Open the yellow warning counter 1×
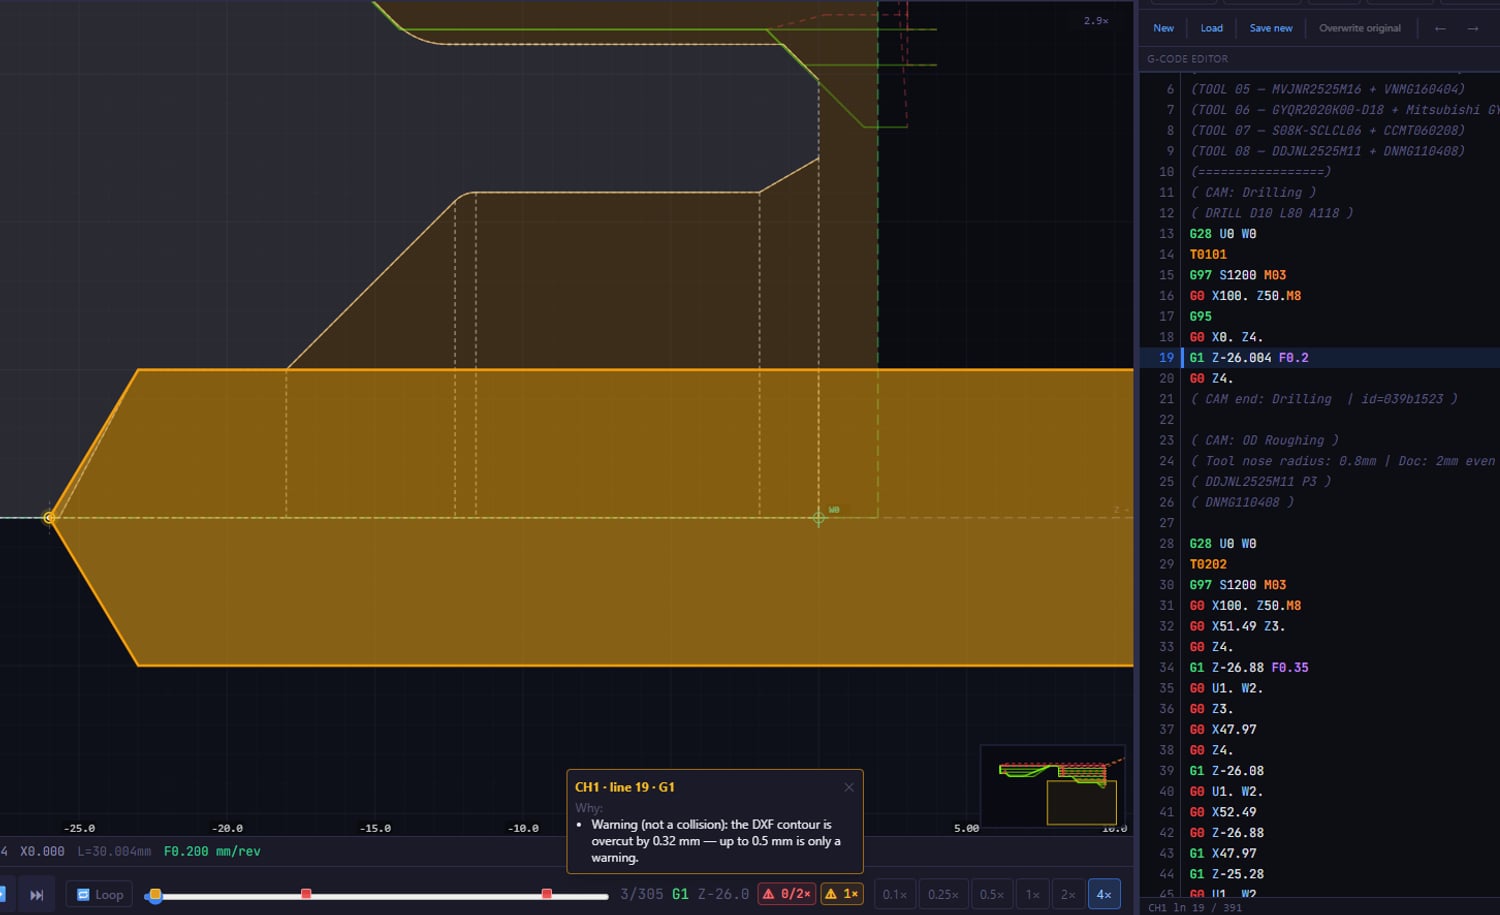Image resolution: width=1500 pixels, height=915 pixels. (x=842, y=894)
